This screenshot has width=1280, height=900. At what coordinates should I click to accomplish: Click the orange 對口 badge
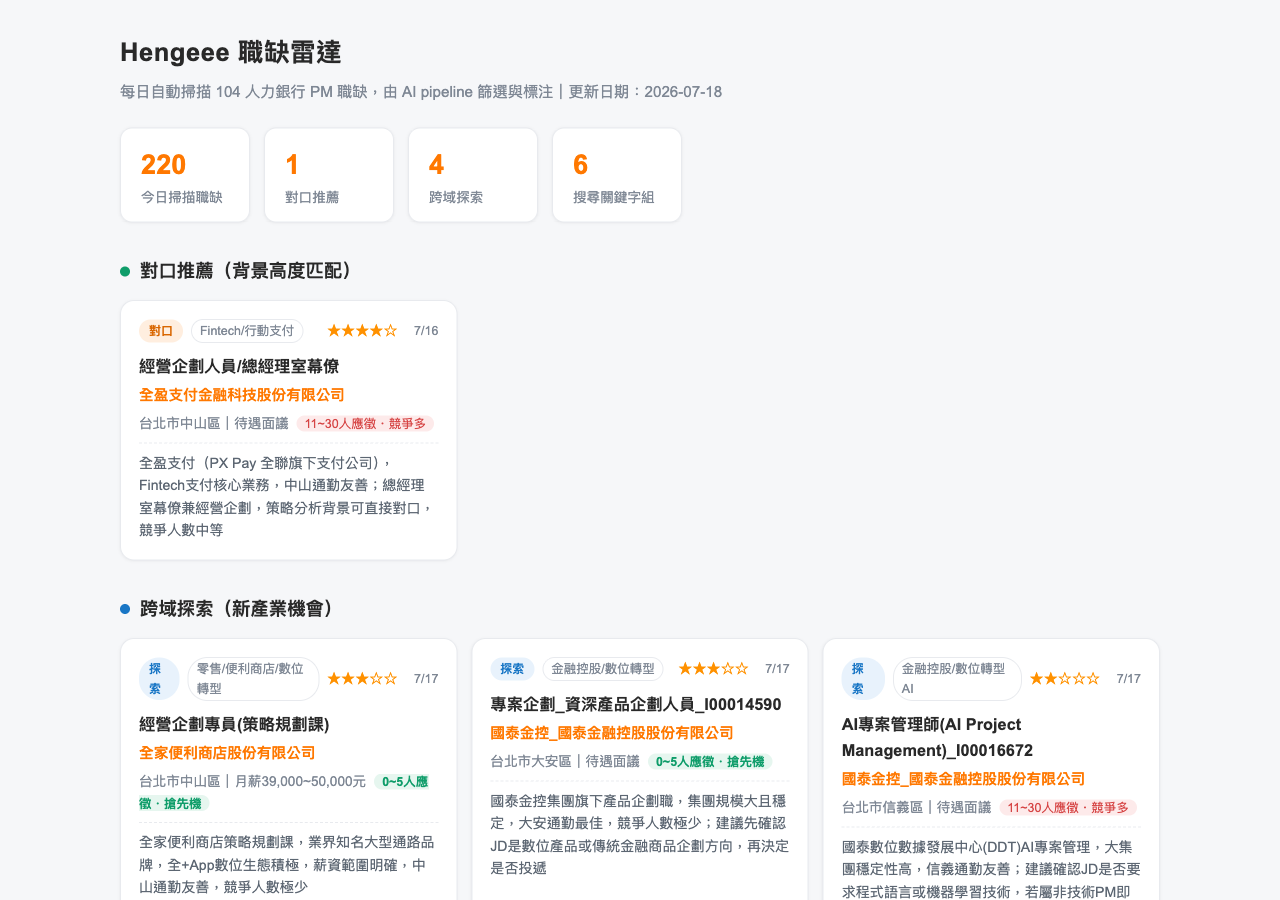click(x=161, y=331)
